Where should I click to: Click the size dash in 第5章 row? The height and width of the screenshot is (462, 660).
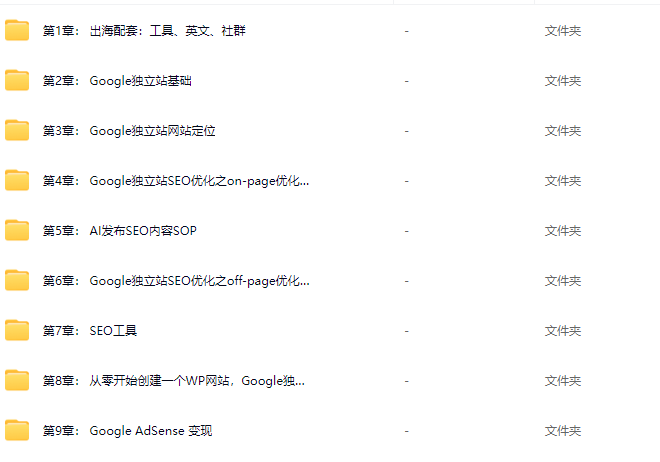click(x=407, y=231)
